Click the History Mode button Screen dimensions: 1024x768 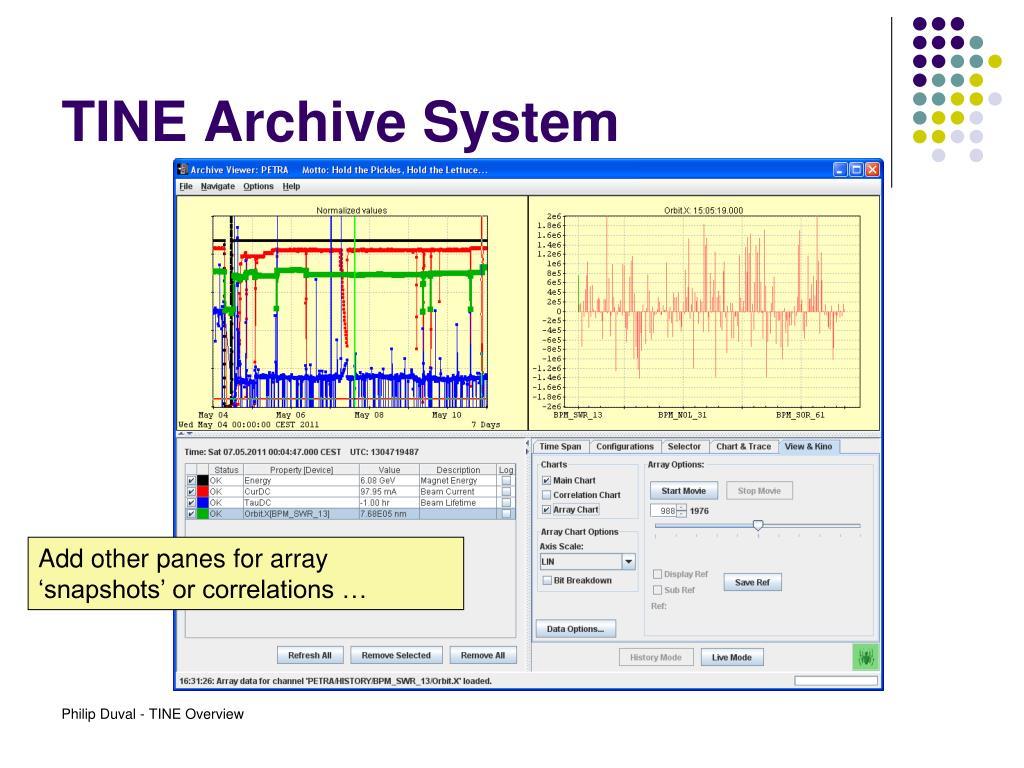coord(655,657)
